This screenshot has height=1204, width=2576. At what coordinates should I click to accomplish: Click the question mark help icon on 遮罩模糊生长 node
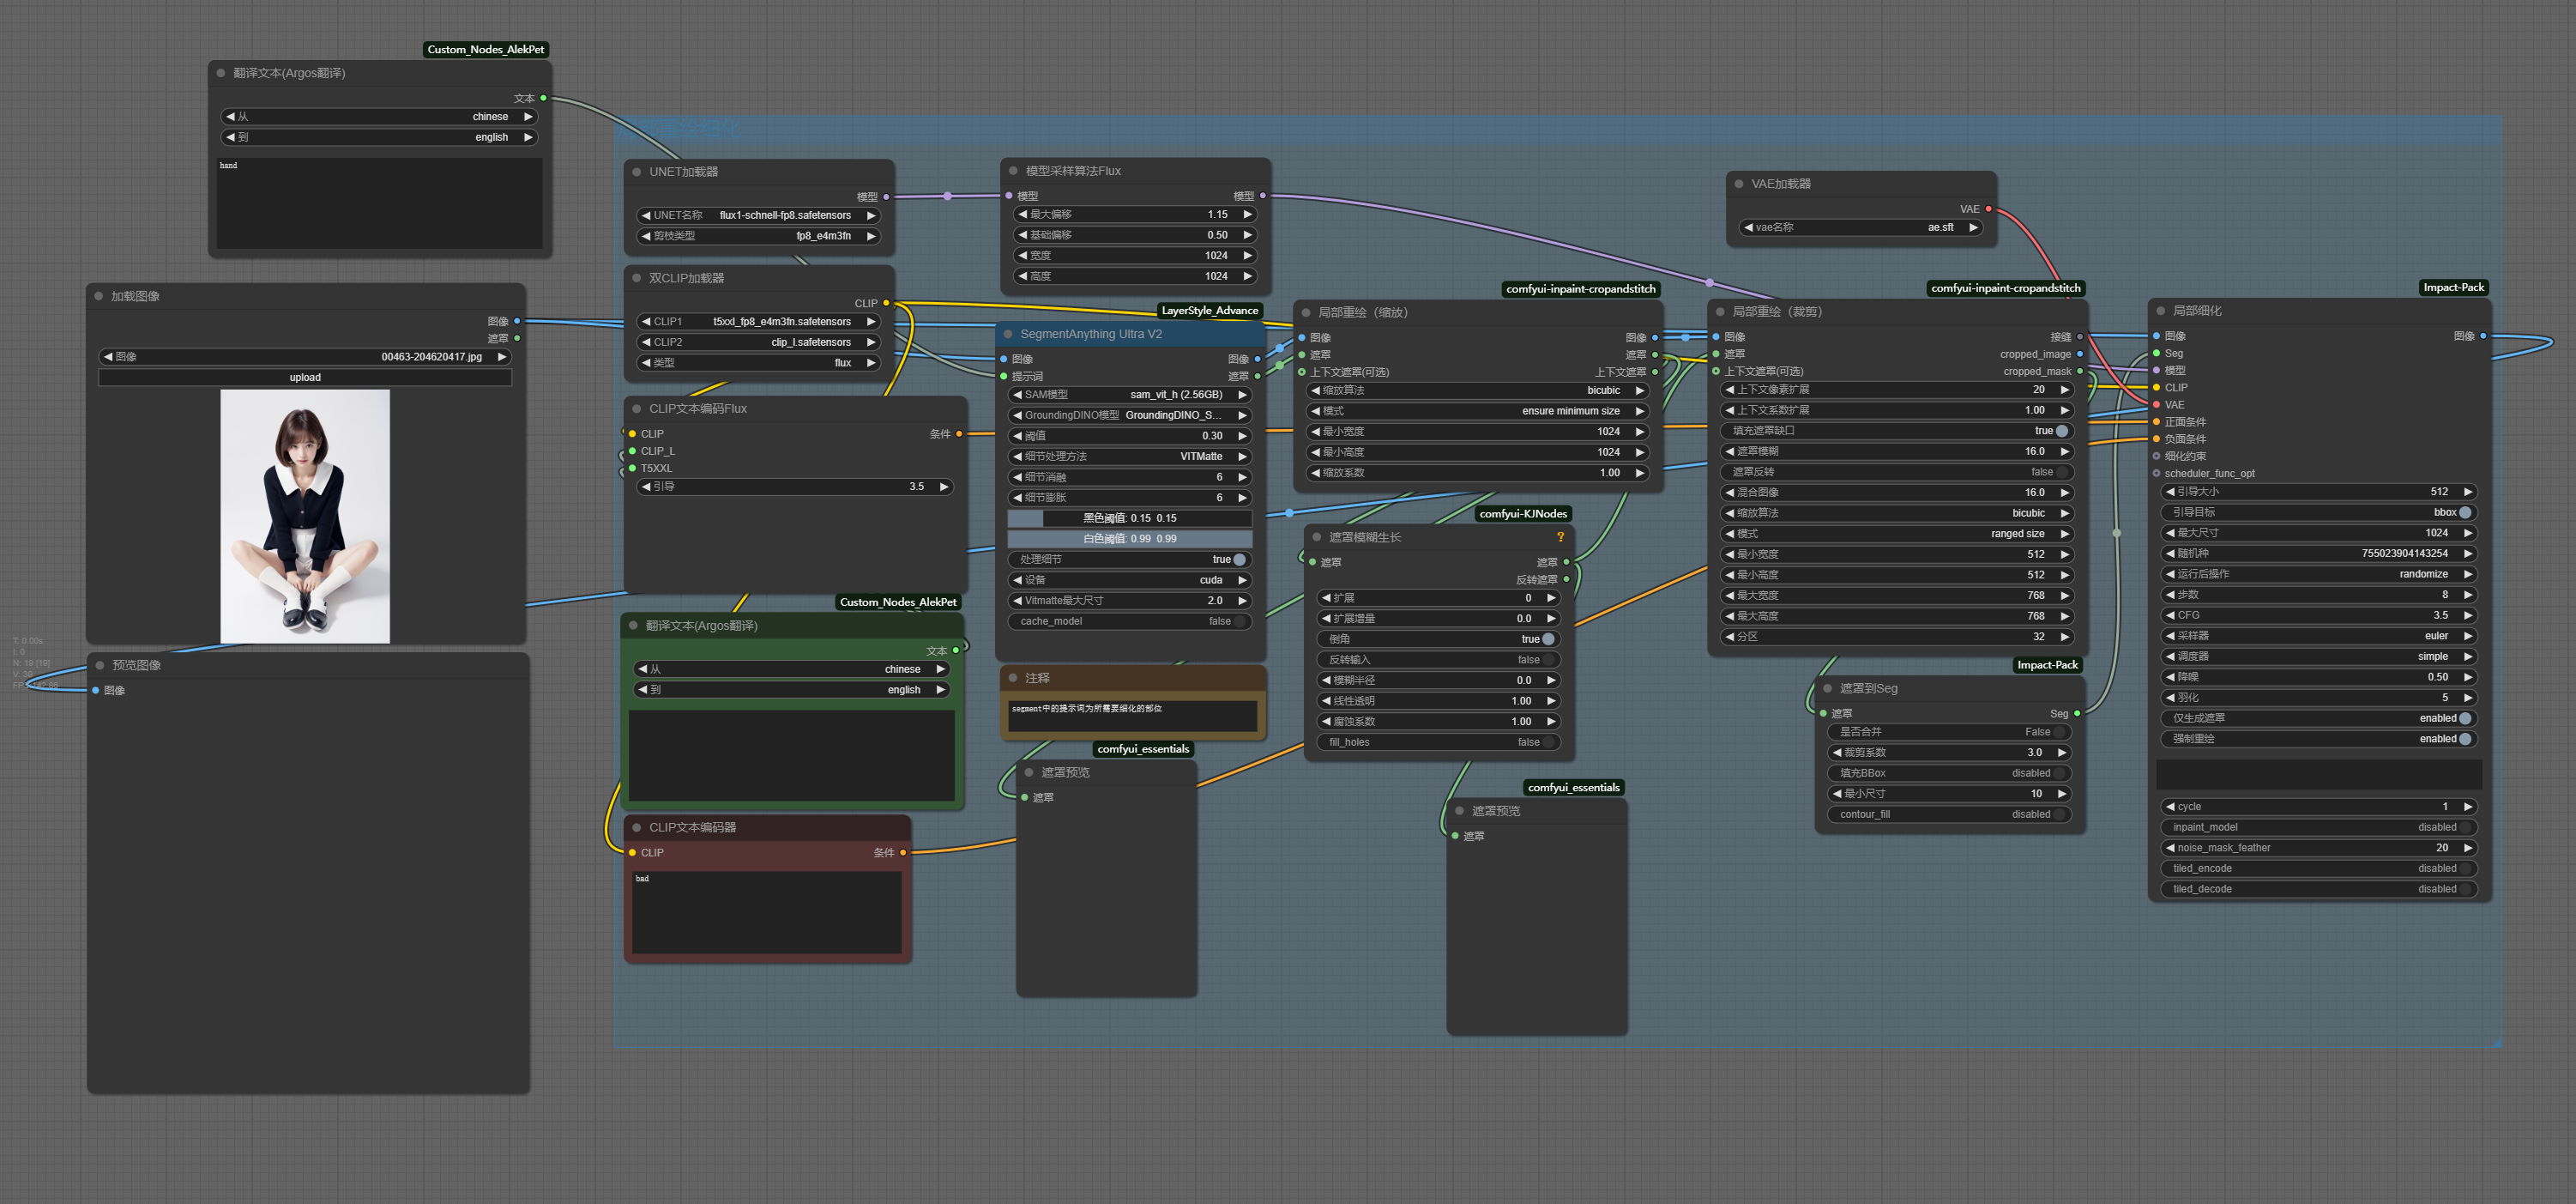point(1560,537)
